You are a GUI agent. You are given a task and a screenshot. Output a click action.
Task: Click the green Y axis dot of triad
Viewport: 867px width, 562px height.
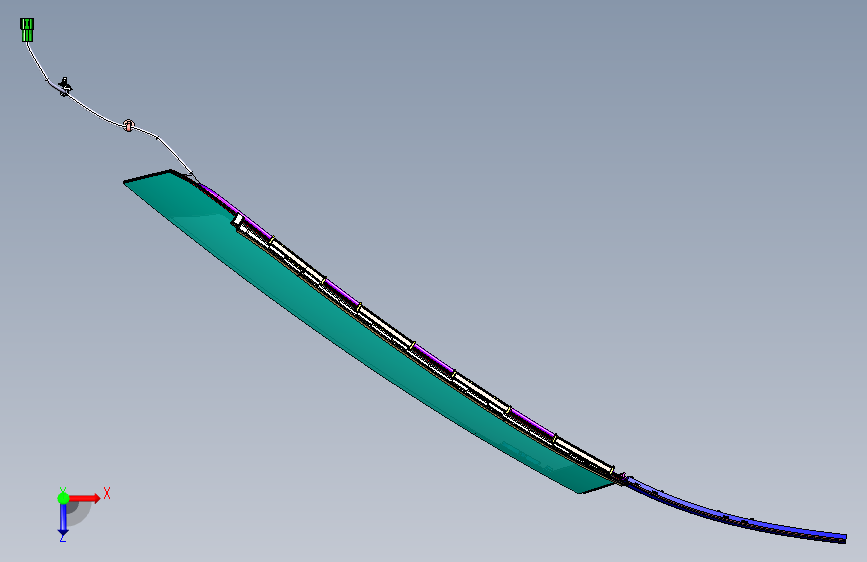(64, 498)
